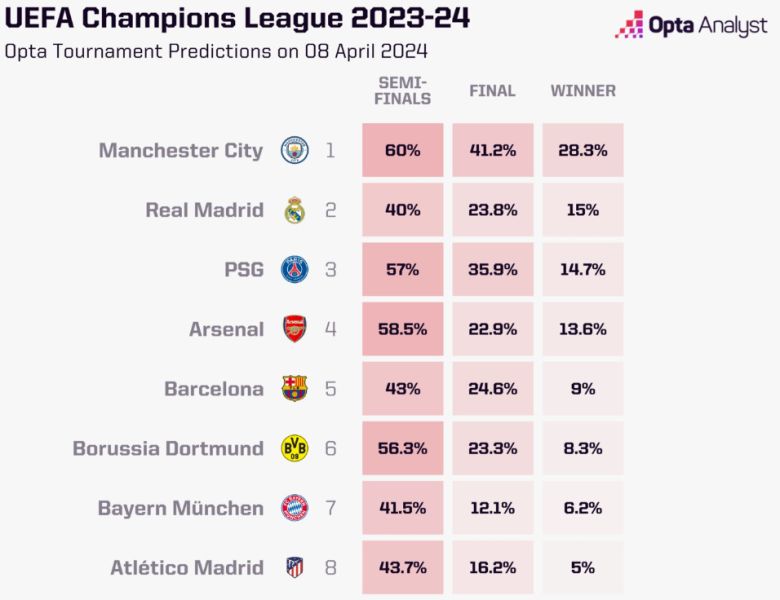Click the Borussia Dortmund BVB logo
780x600 pixels.
294,448
